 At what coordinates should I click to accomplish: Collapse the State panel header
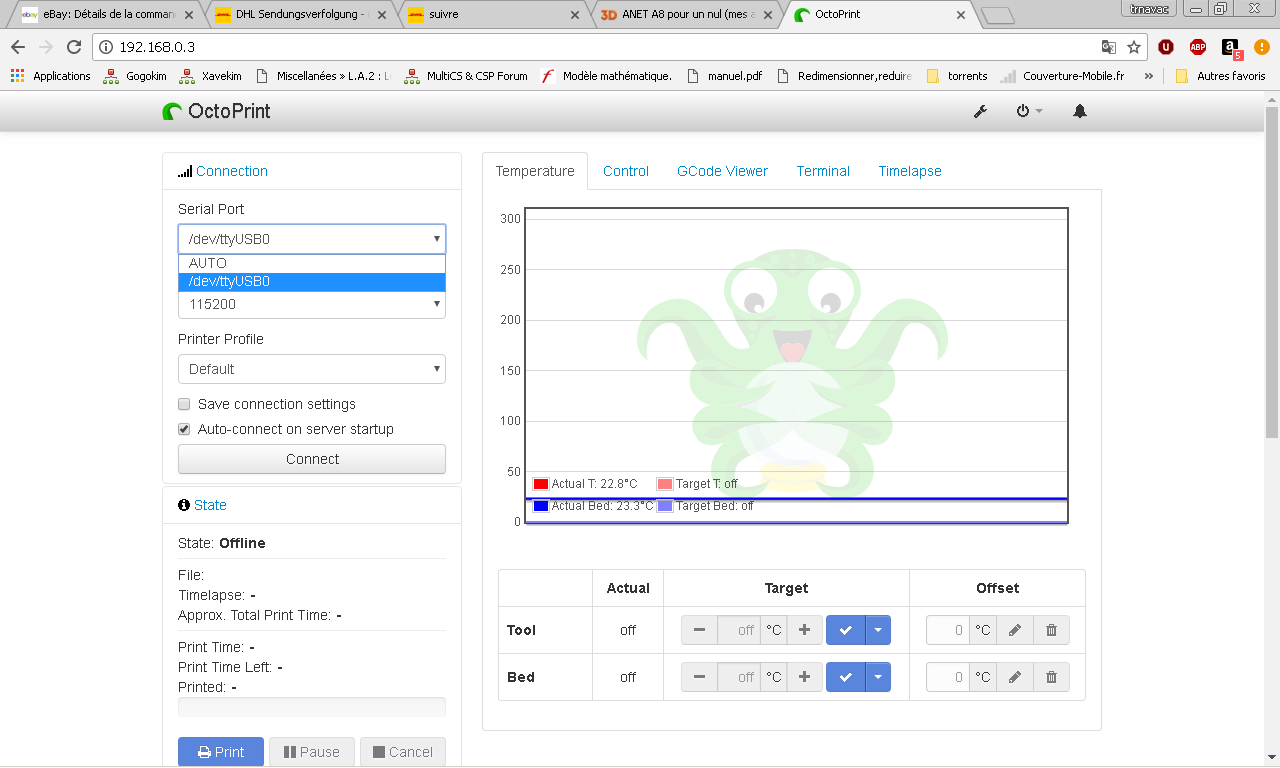(210, 505)
